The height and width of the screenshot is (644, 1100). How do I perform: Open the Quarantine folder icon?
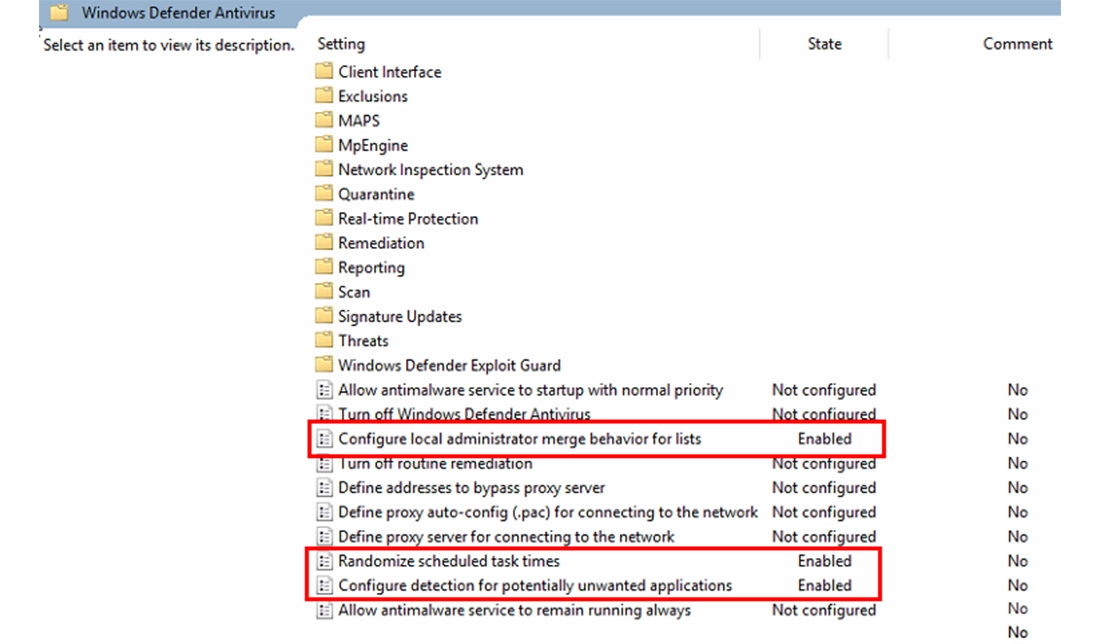(324, 193)
